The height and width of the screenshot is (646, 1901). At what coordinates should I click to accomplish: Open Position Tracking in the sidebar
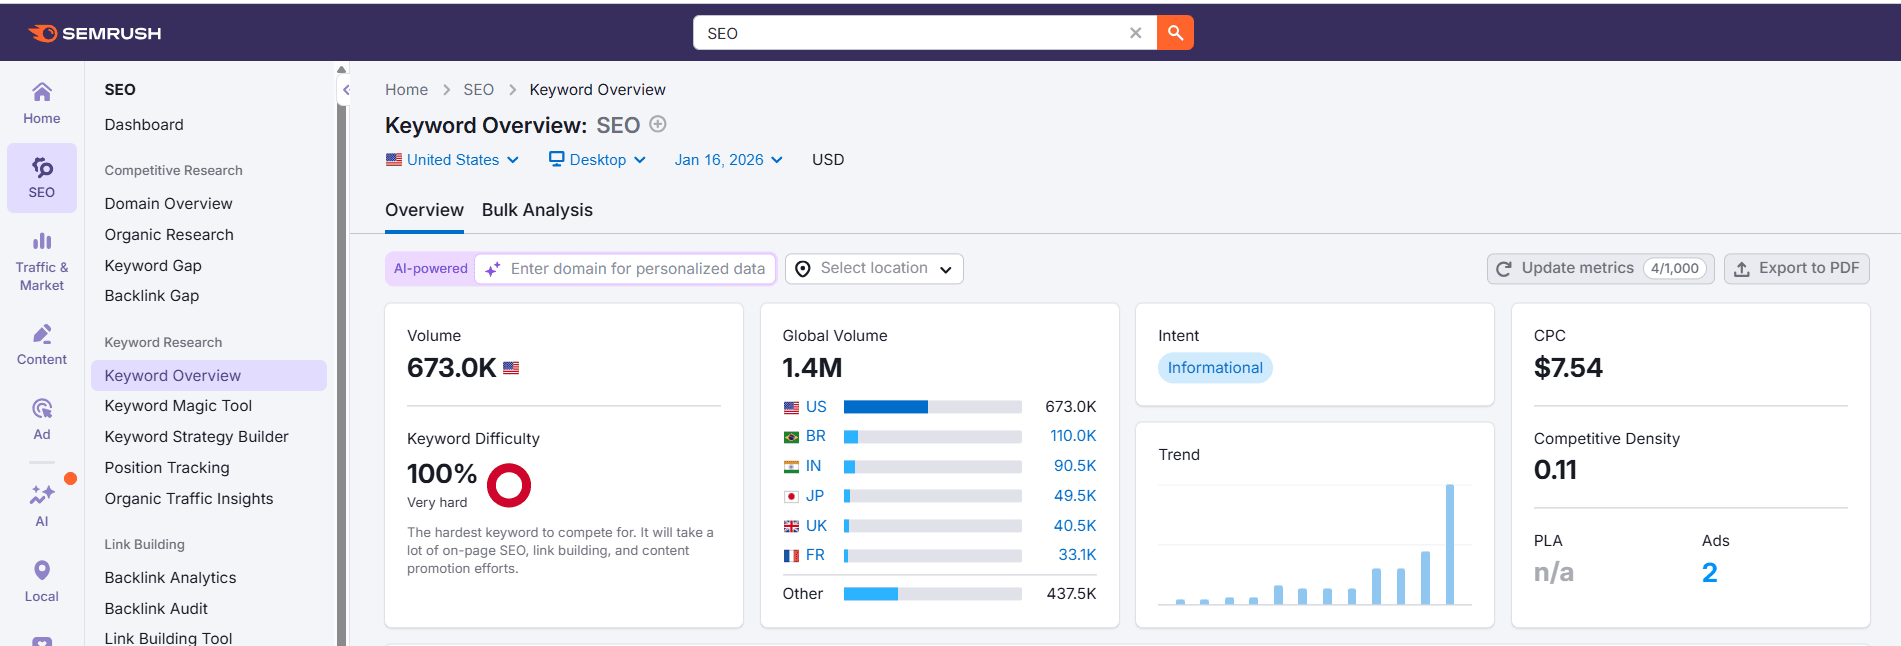[167, 468]
